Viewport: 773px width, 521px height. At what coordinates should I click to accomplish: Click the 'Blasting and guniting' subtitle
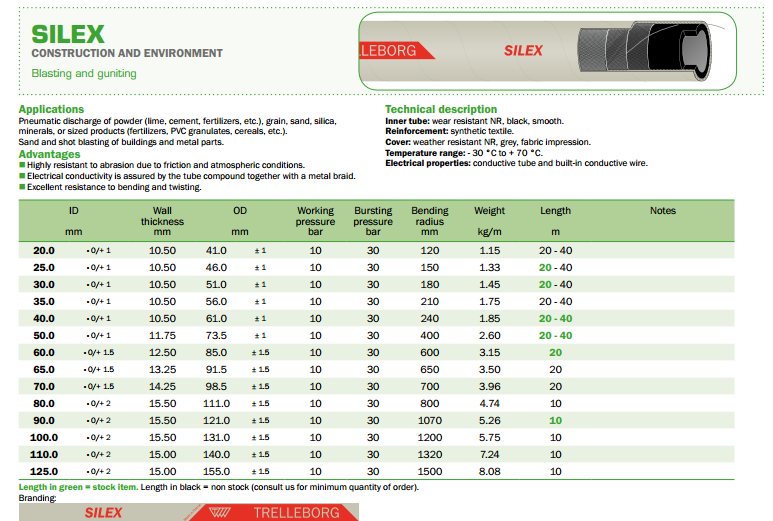(x=84, y=73)
